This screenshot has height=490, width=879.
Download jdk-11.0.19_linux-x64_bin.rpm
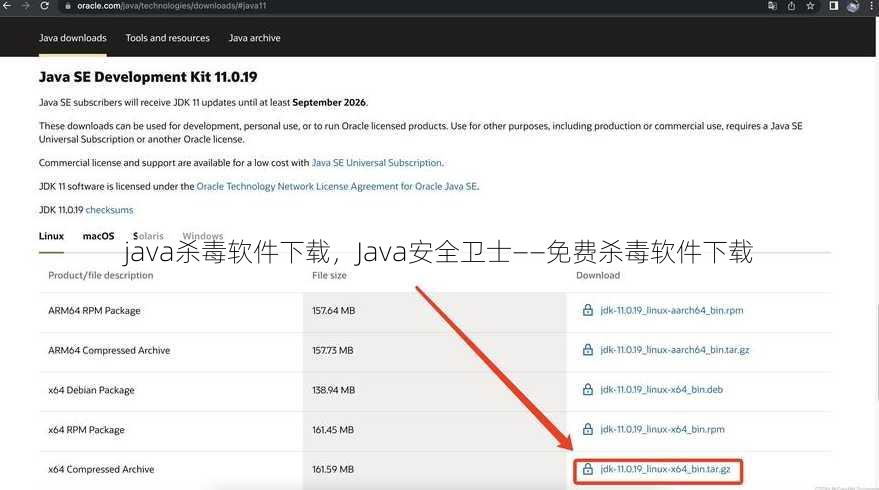(x=662, y=429)
